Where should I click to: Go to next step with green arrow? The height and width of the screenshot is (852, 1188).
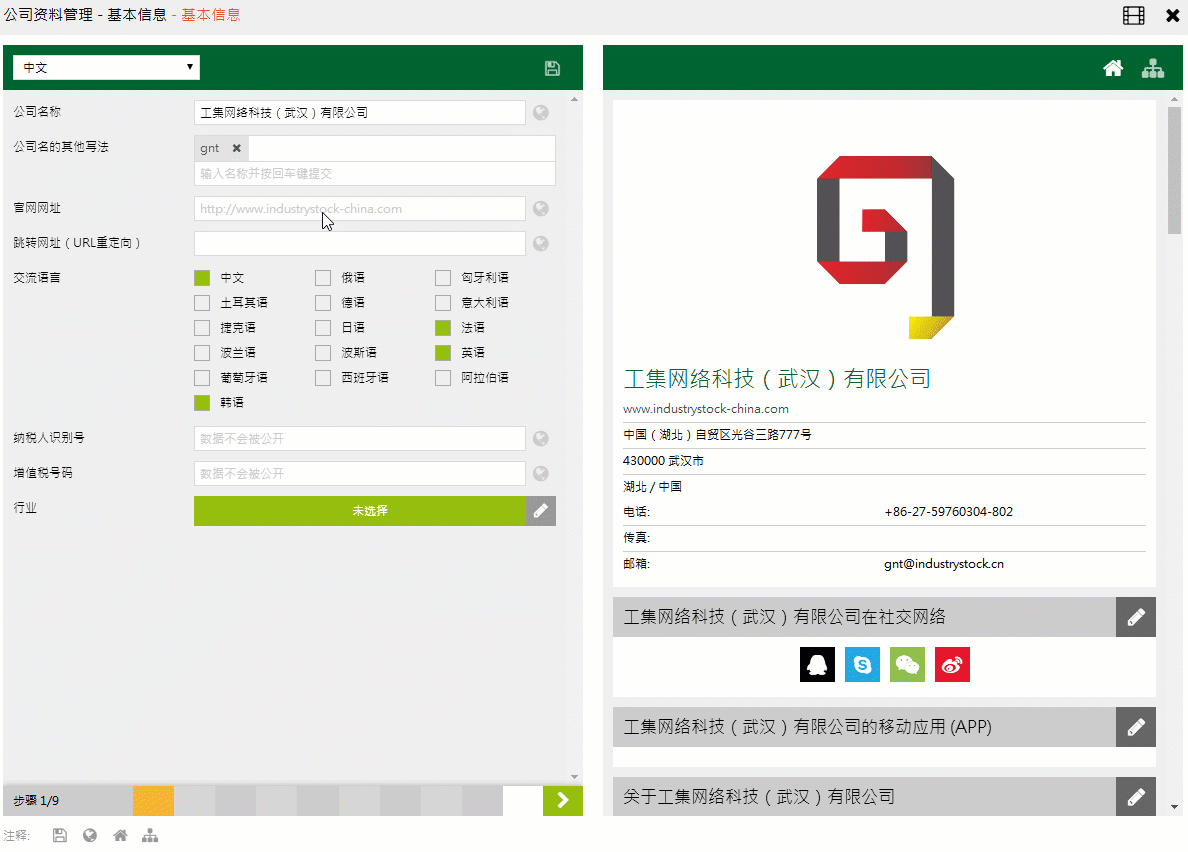pyautogui.click(x=563, y=800)
